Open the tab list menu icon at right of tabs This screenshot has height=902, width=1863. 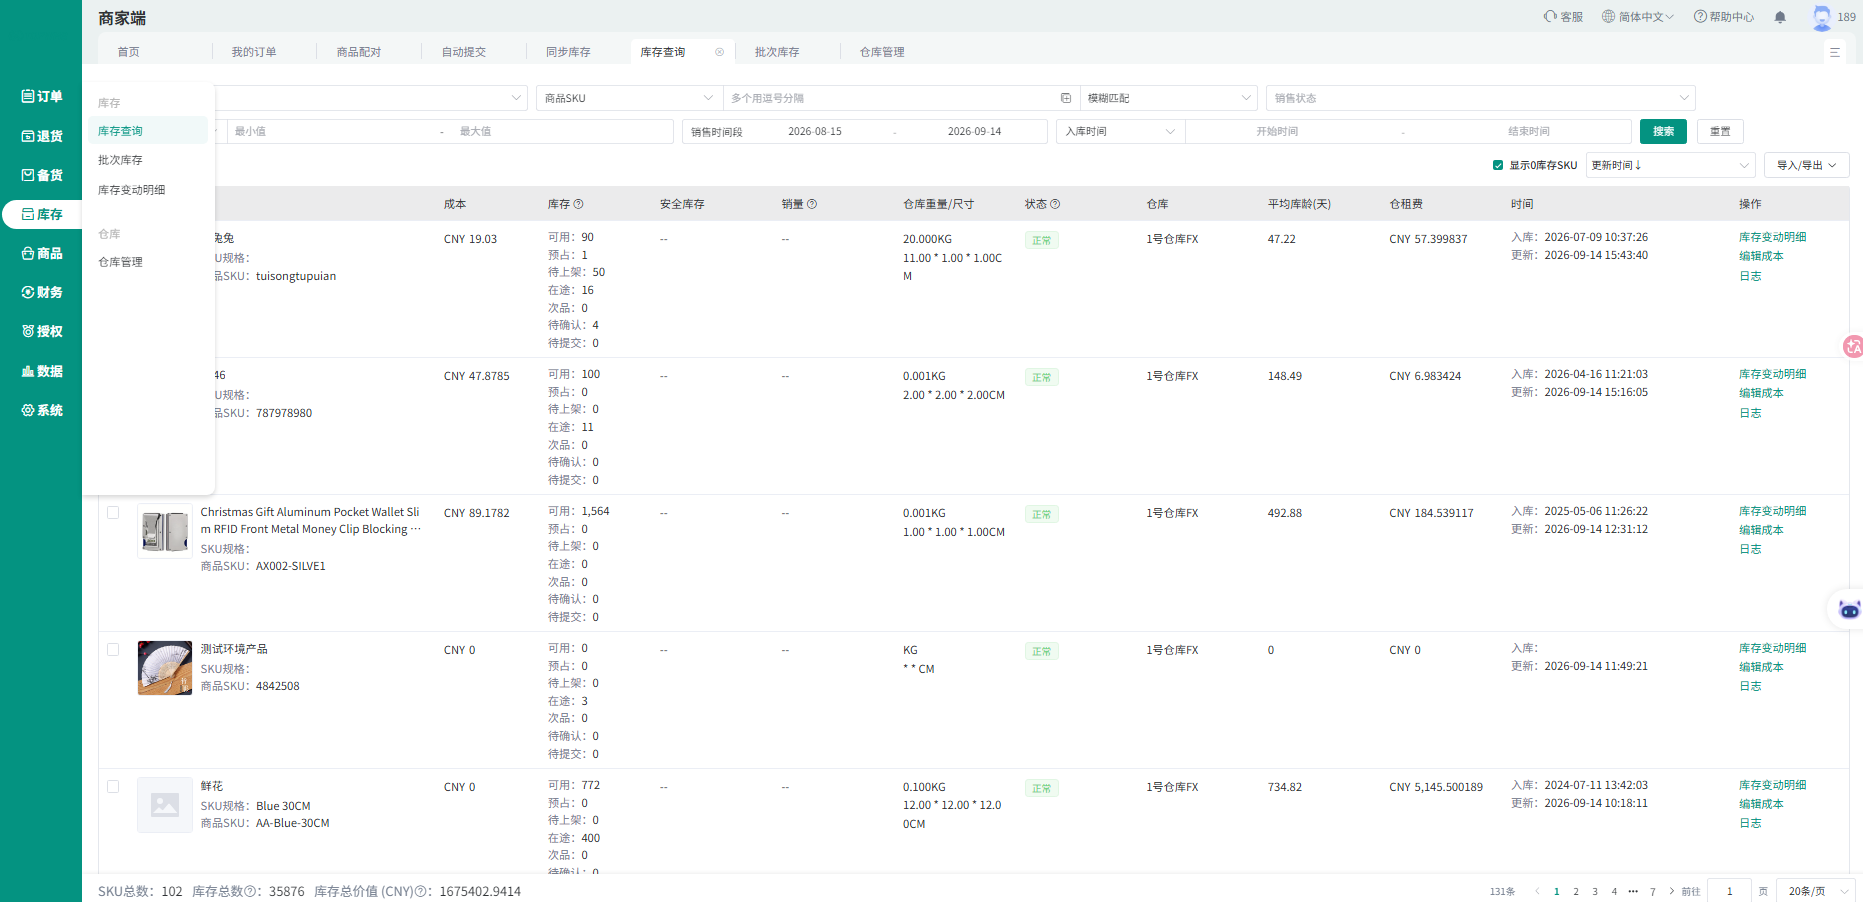[x=1835, y=52]
